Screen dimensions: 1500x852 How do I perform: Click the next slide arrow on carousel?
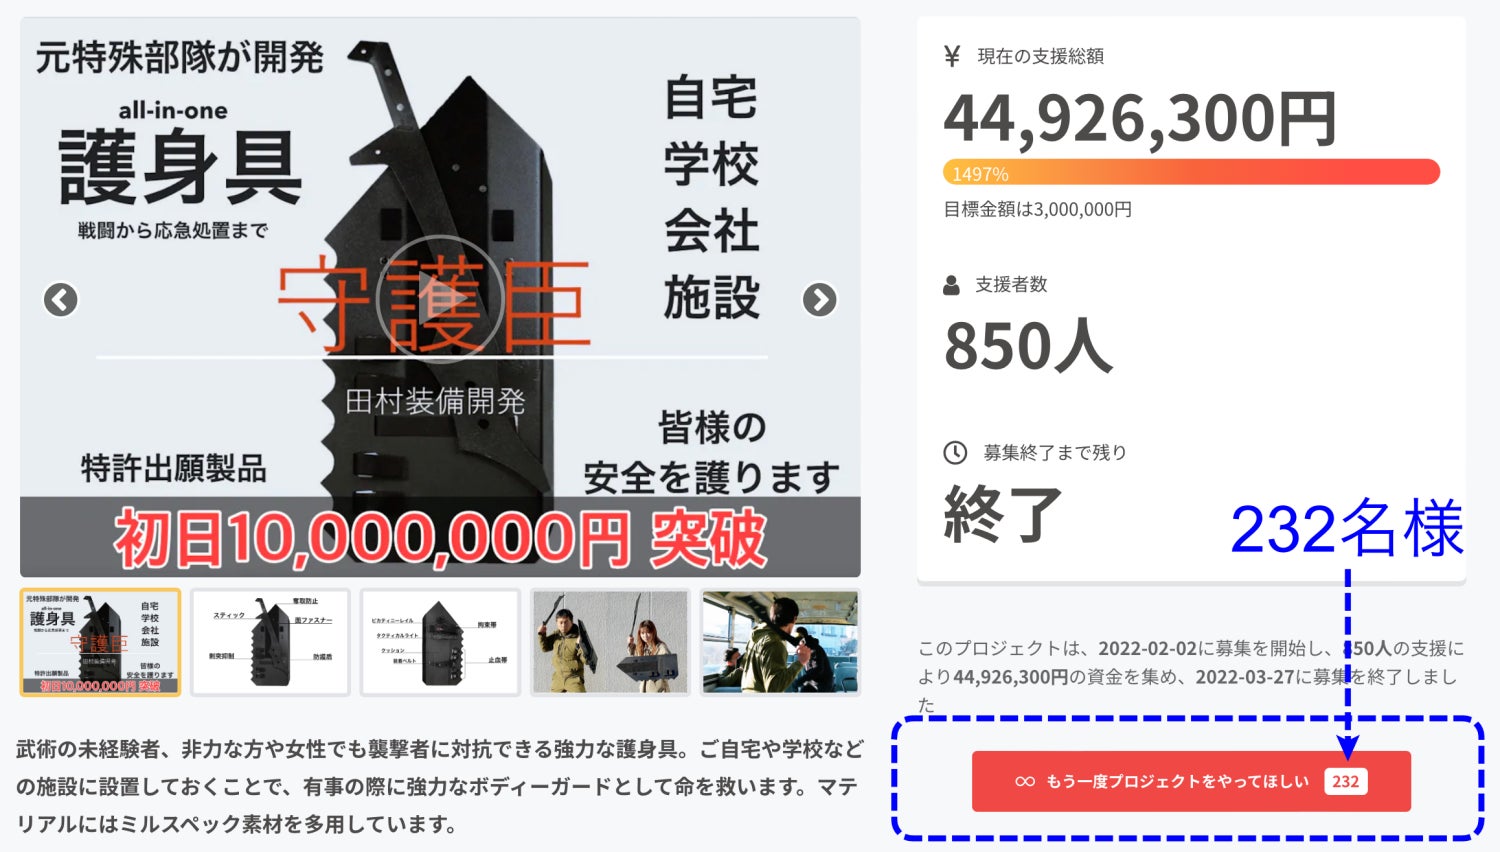point(820,299)
